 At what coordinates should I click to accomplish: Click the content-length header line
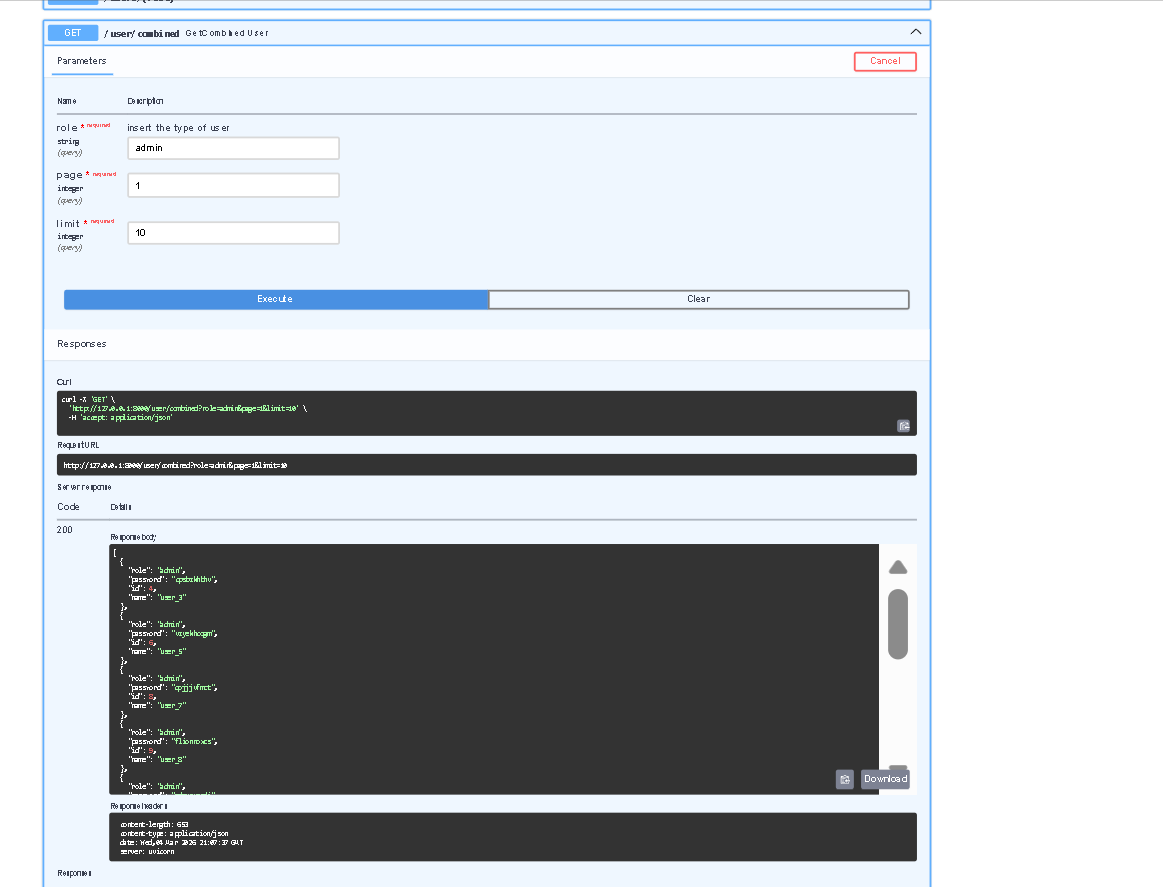(154, 825)
